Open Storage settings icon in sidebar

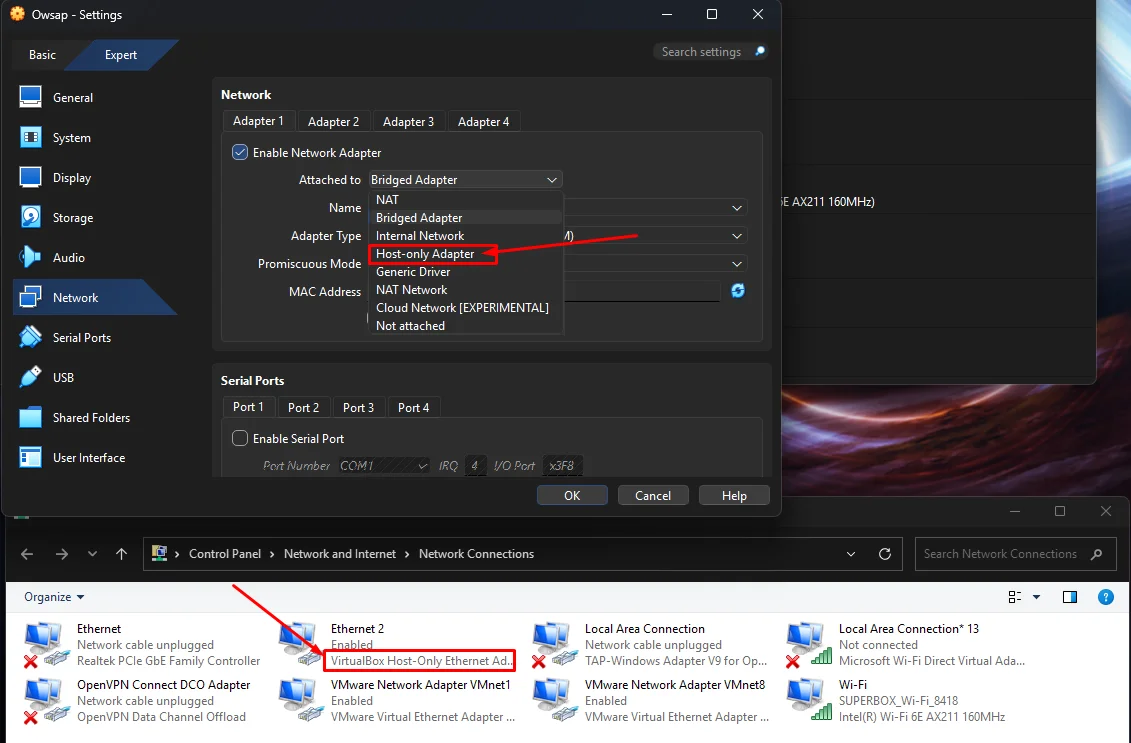tap(30, 217)
